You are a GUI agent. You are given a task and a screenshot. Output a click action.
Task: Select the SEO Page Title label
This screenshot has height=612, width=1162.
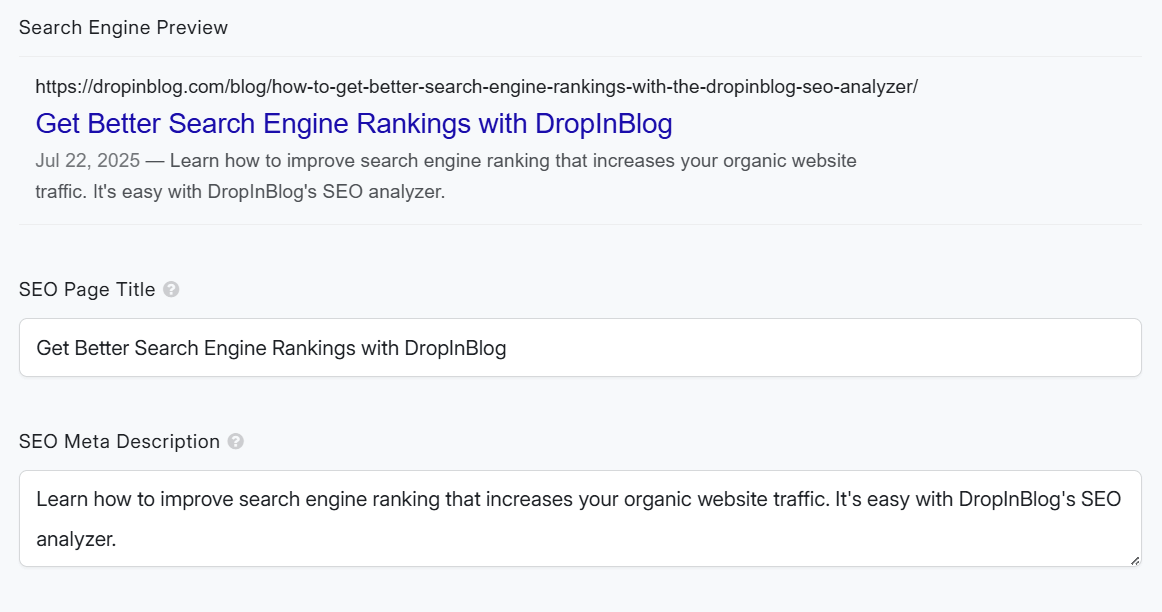87,290
